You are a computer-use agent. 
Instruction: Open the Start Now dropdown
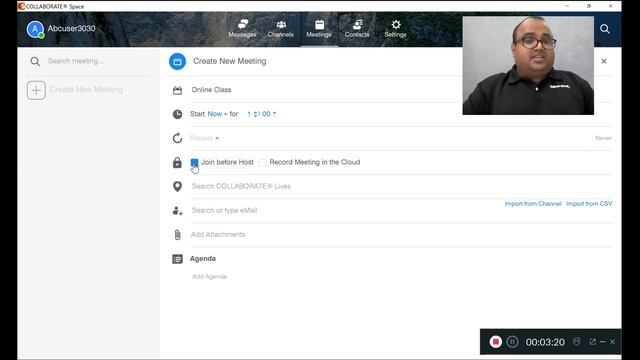tap(217, 114)
